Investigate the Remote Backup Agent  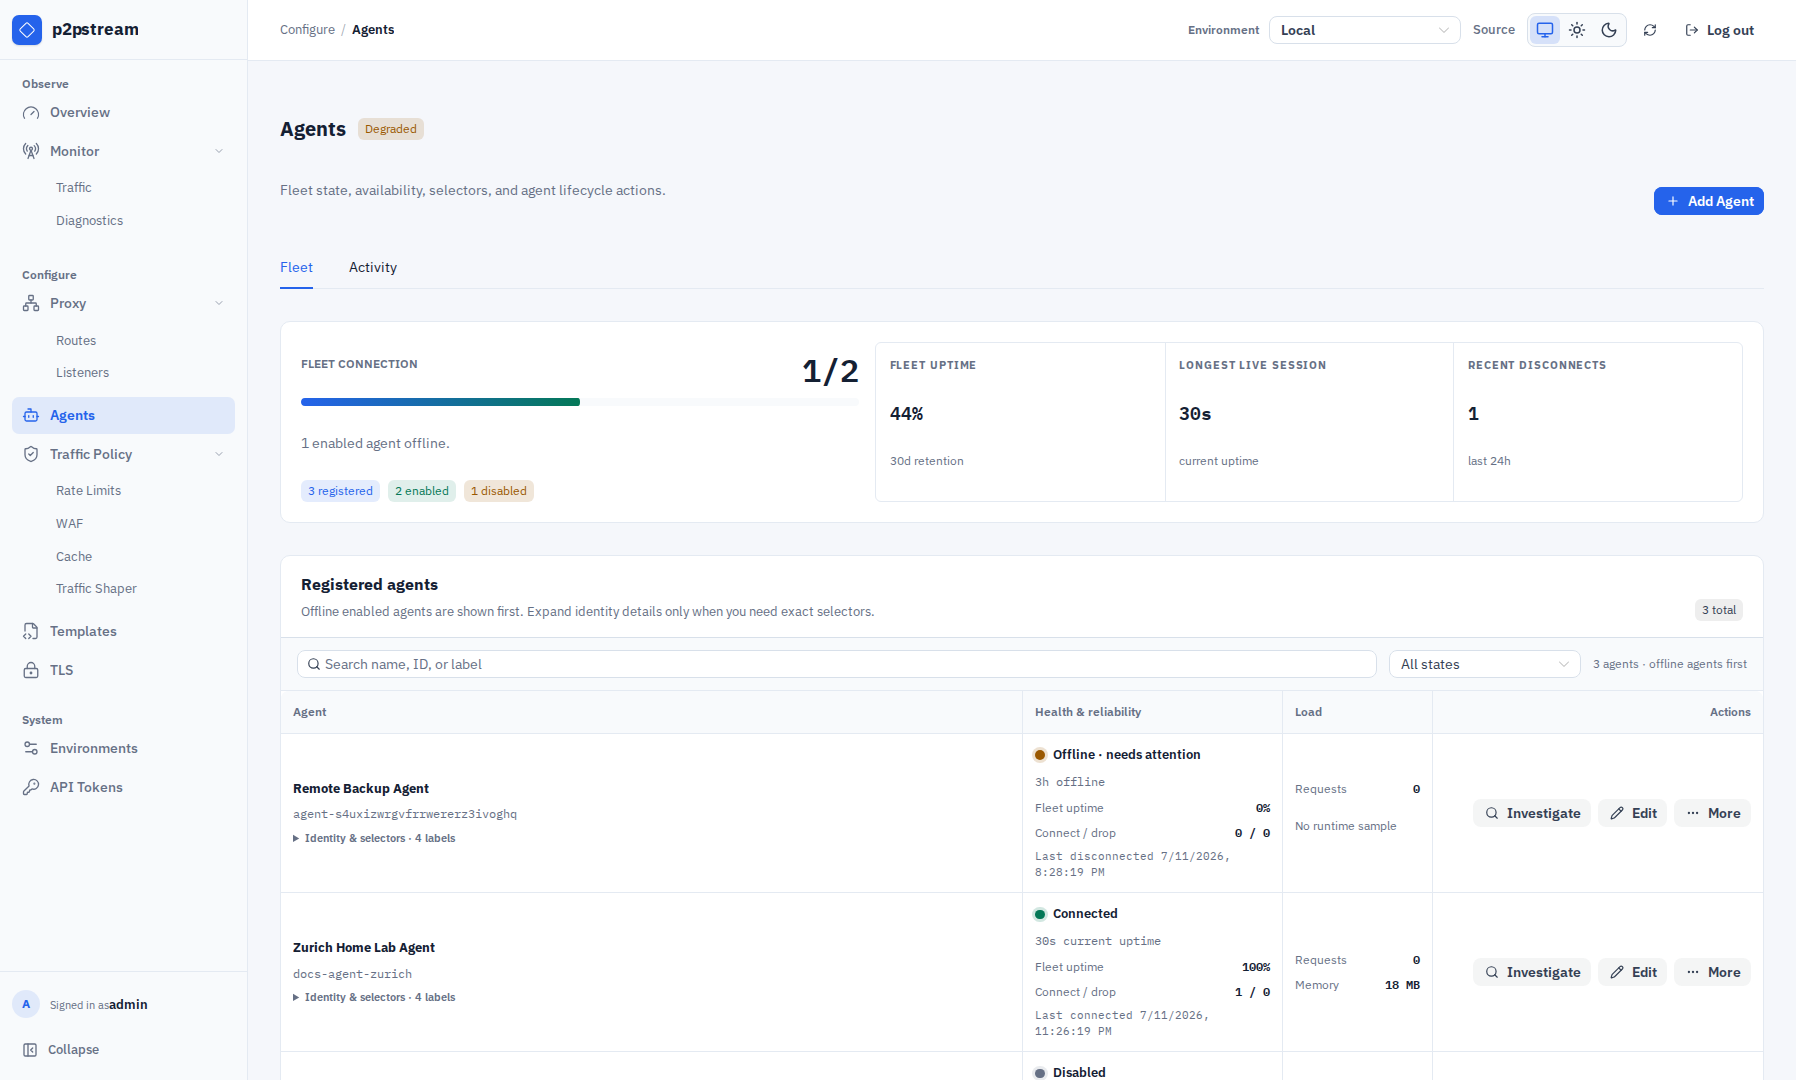(1532, 813)
